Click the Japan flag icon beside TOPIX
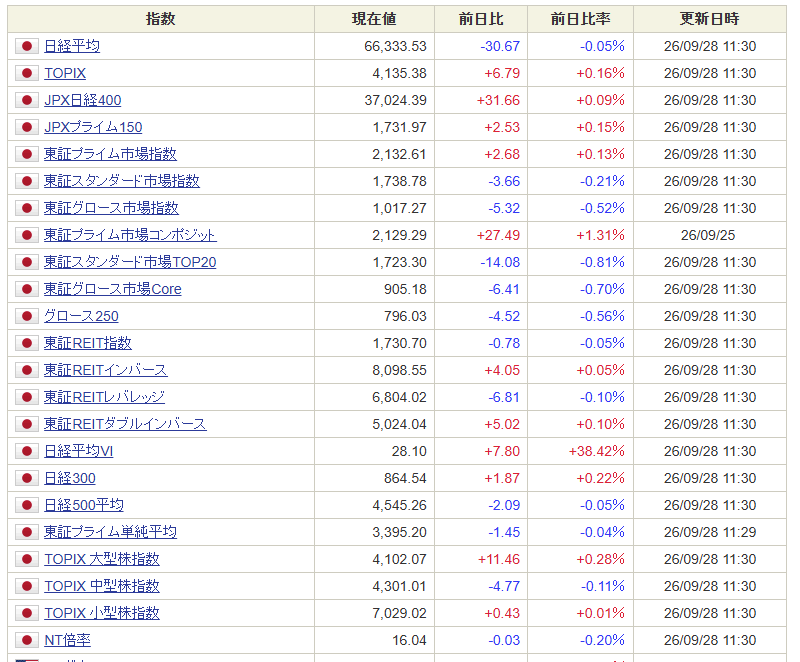Screen dimensions: 800x662 pos(27,73)
